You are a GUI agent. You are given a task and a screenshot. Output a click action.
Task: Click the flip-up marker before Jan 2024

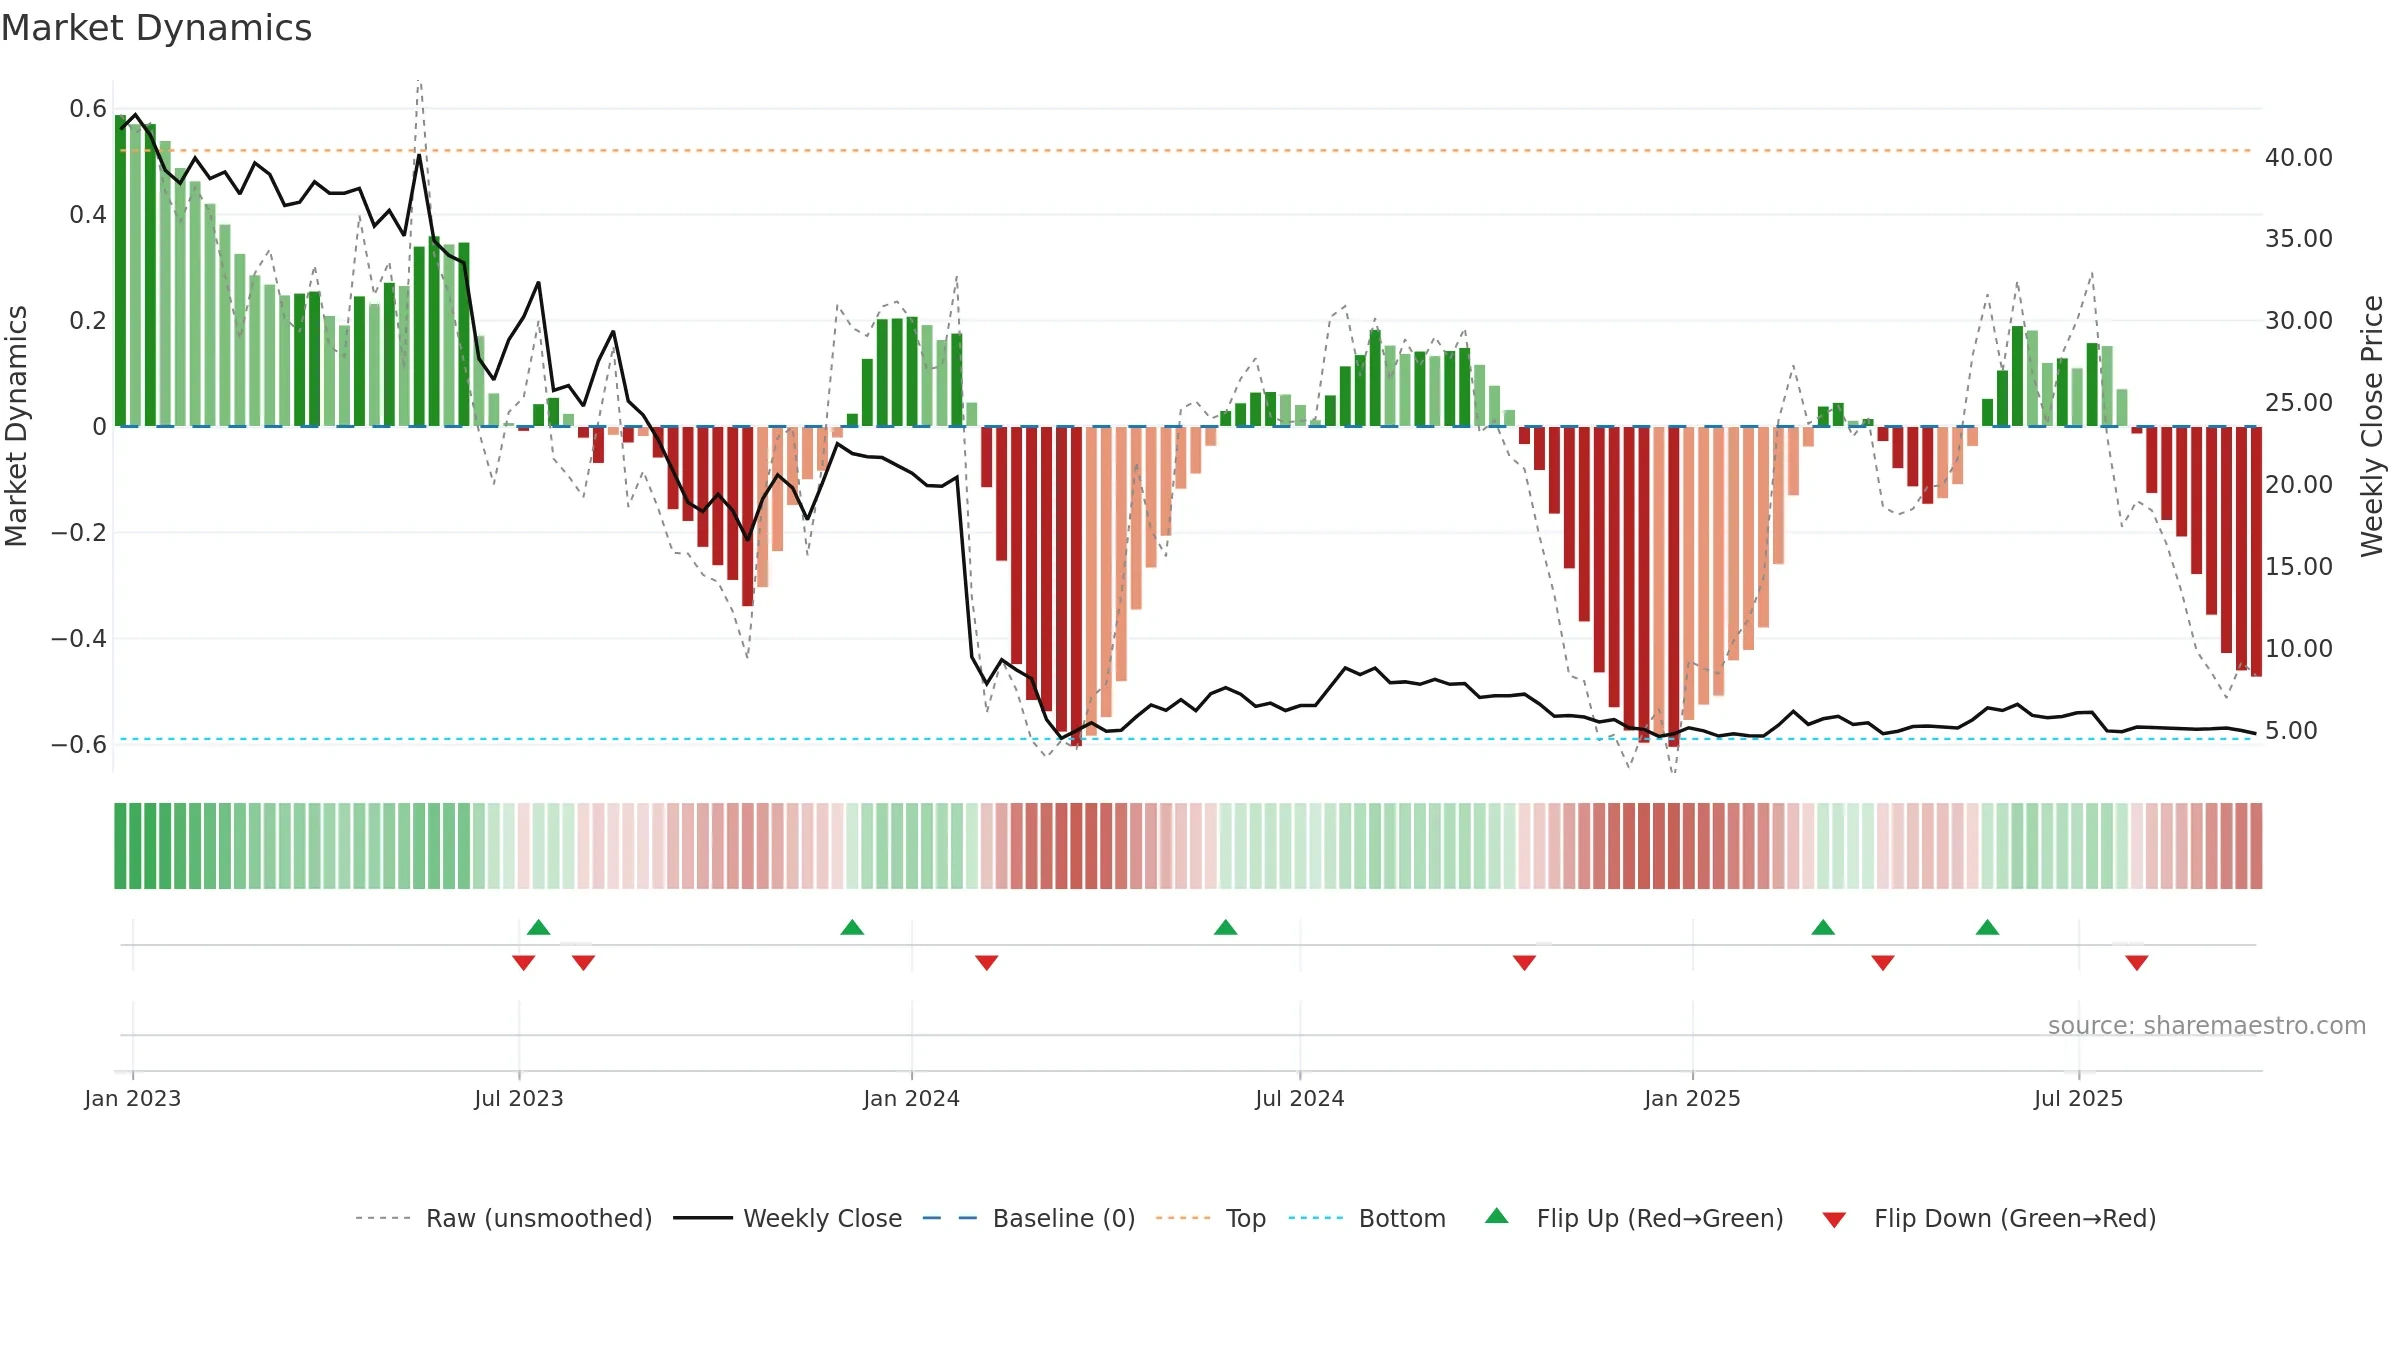tap(852, 927)
